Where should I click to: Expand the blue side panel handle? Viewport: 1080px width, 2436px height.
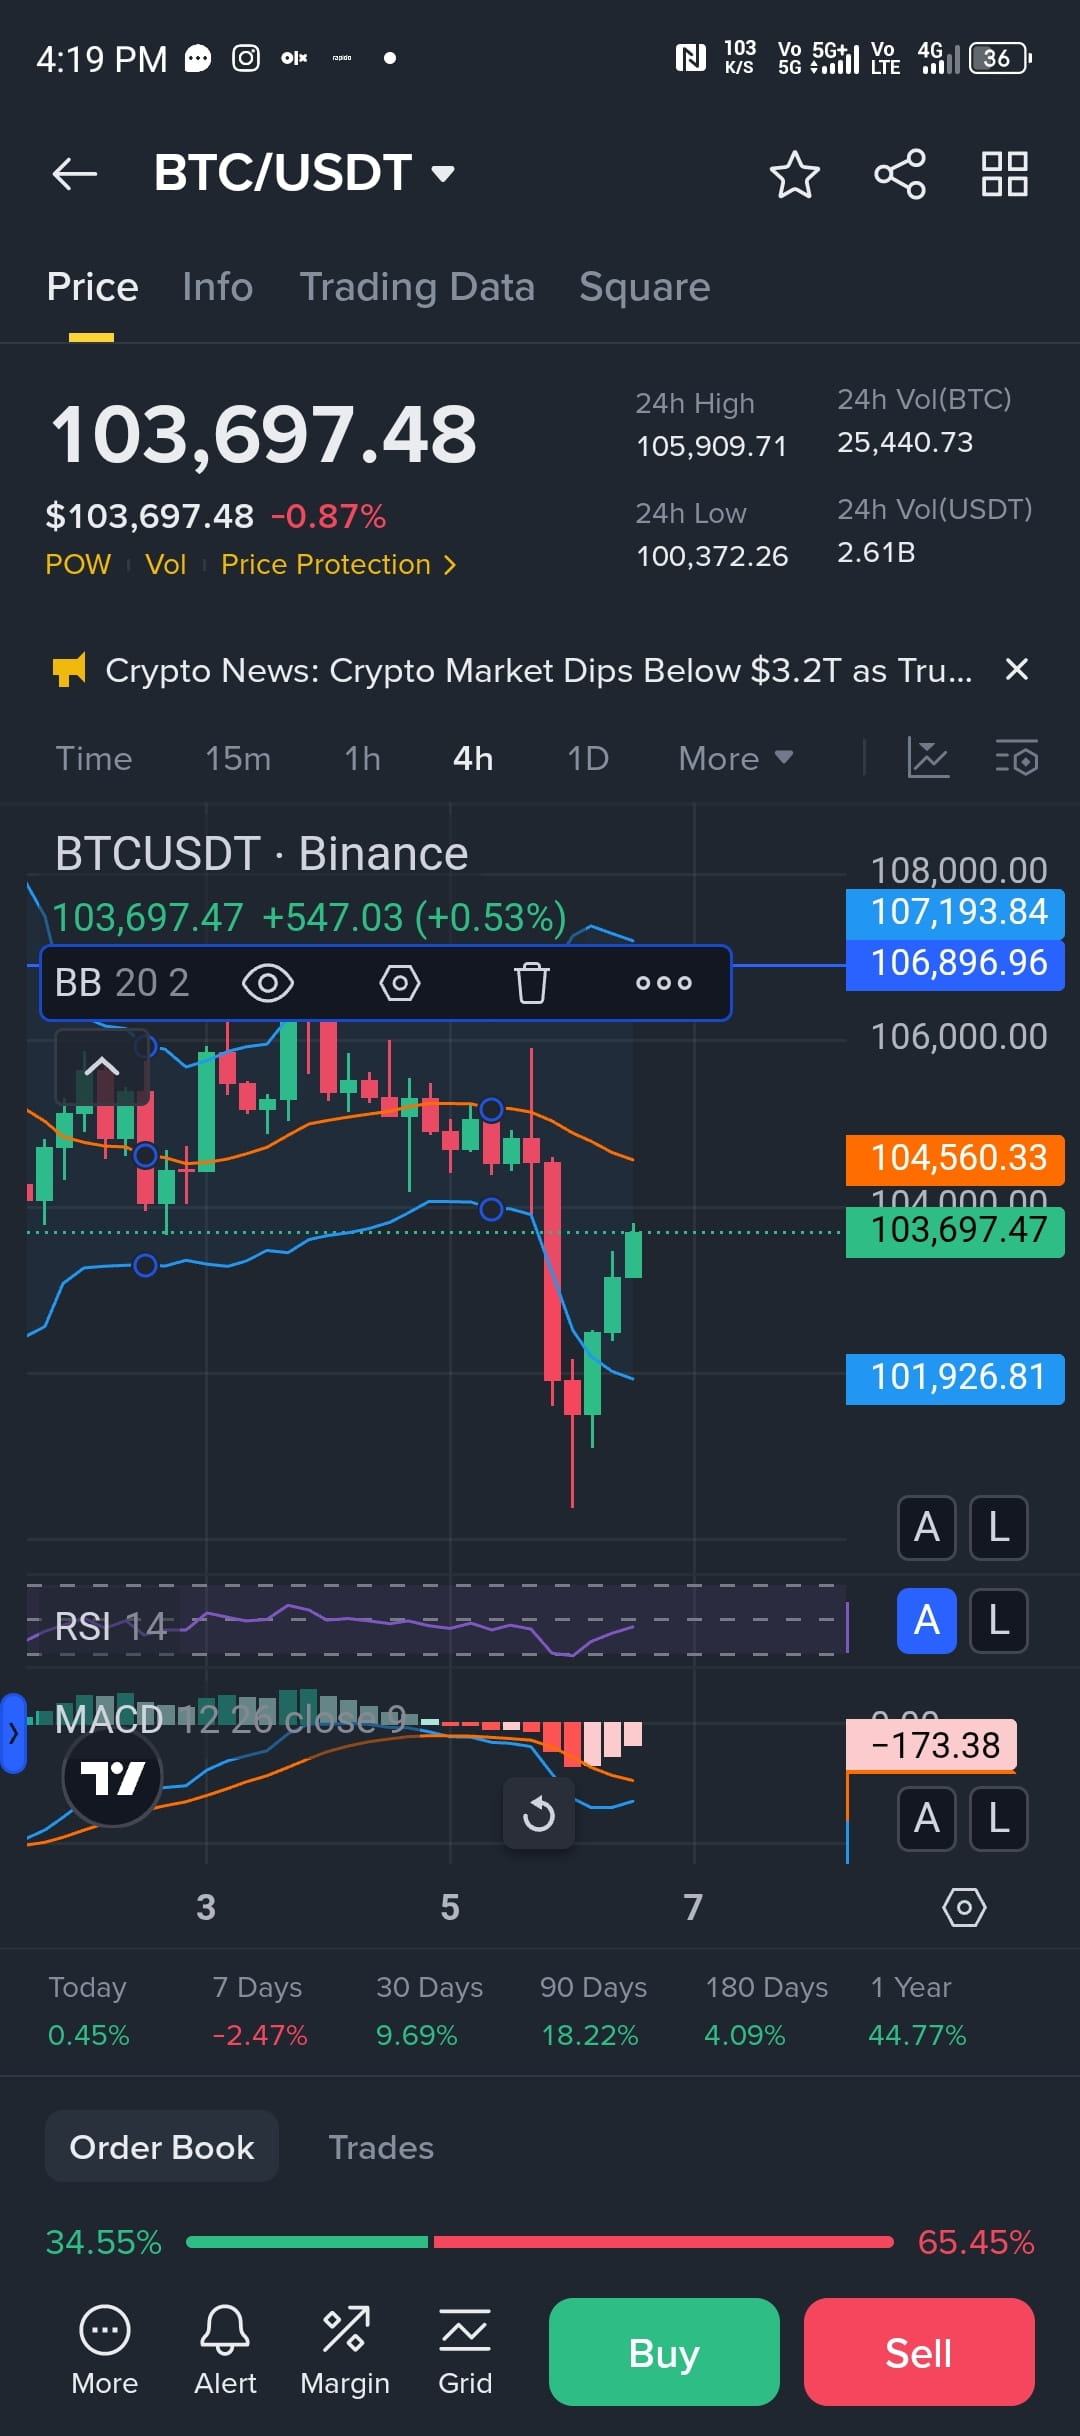[13, 1733]
